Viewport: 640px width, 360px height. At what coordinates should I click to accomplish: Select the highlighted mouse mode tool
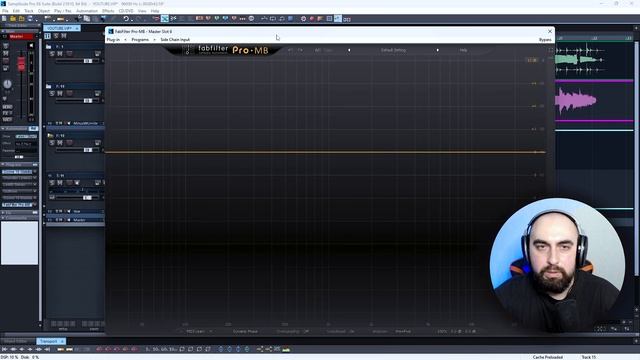pos(164,19)
